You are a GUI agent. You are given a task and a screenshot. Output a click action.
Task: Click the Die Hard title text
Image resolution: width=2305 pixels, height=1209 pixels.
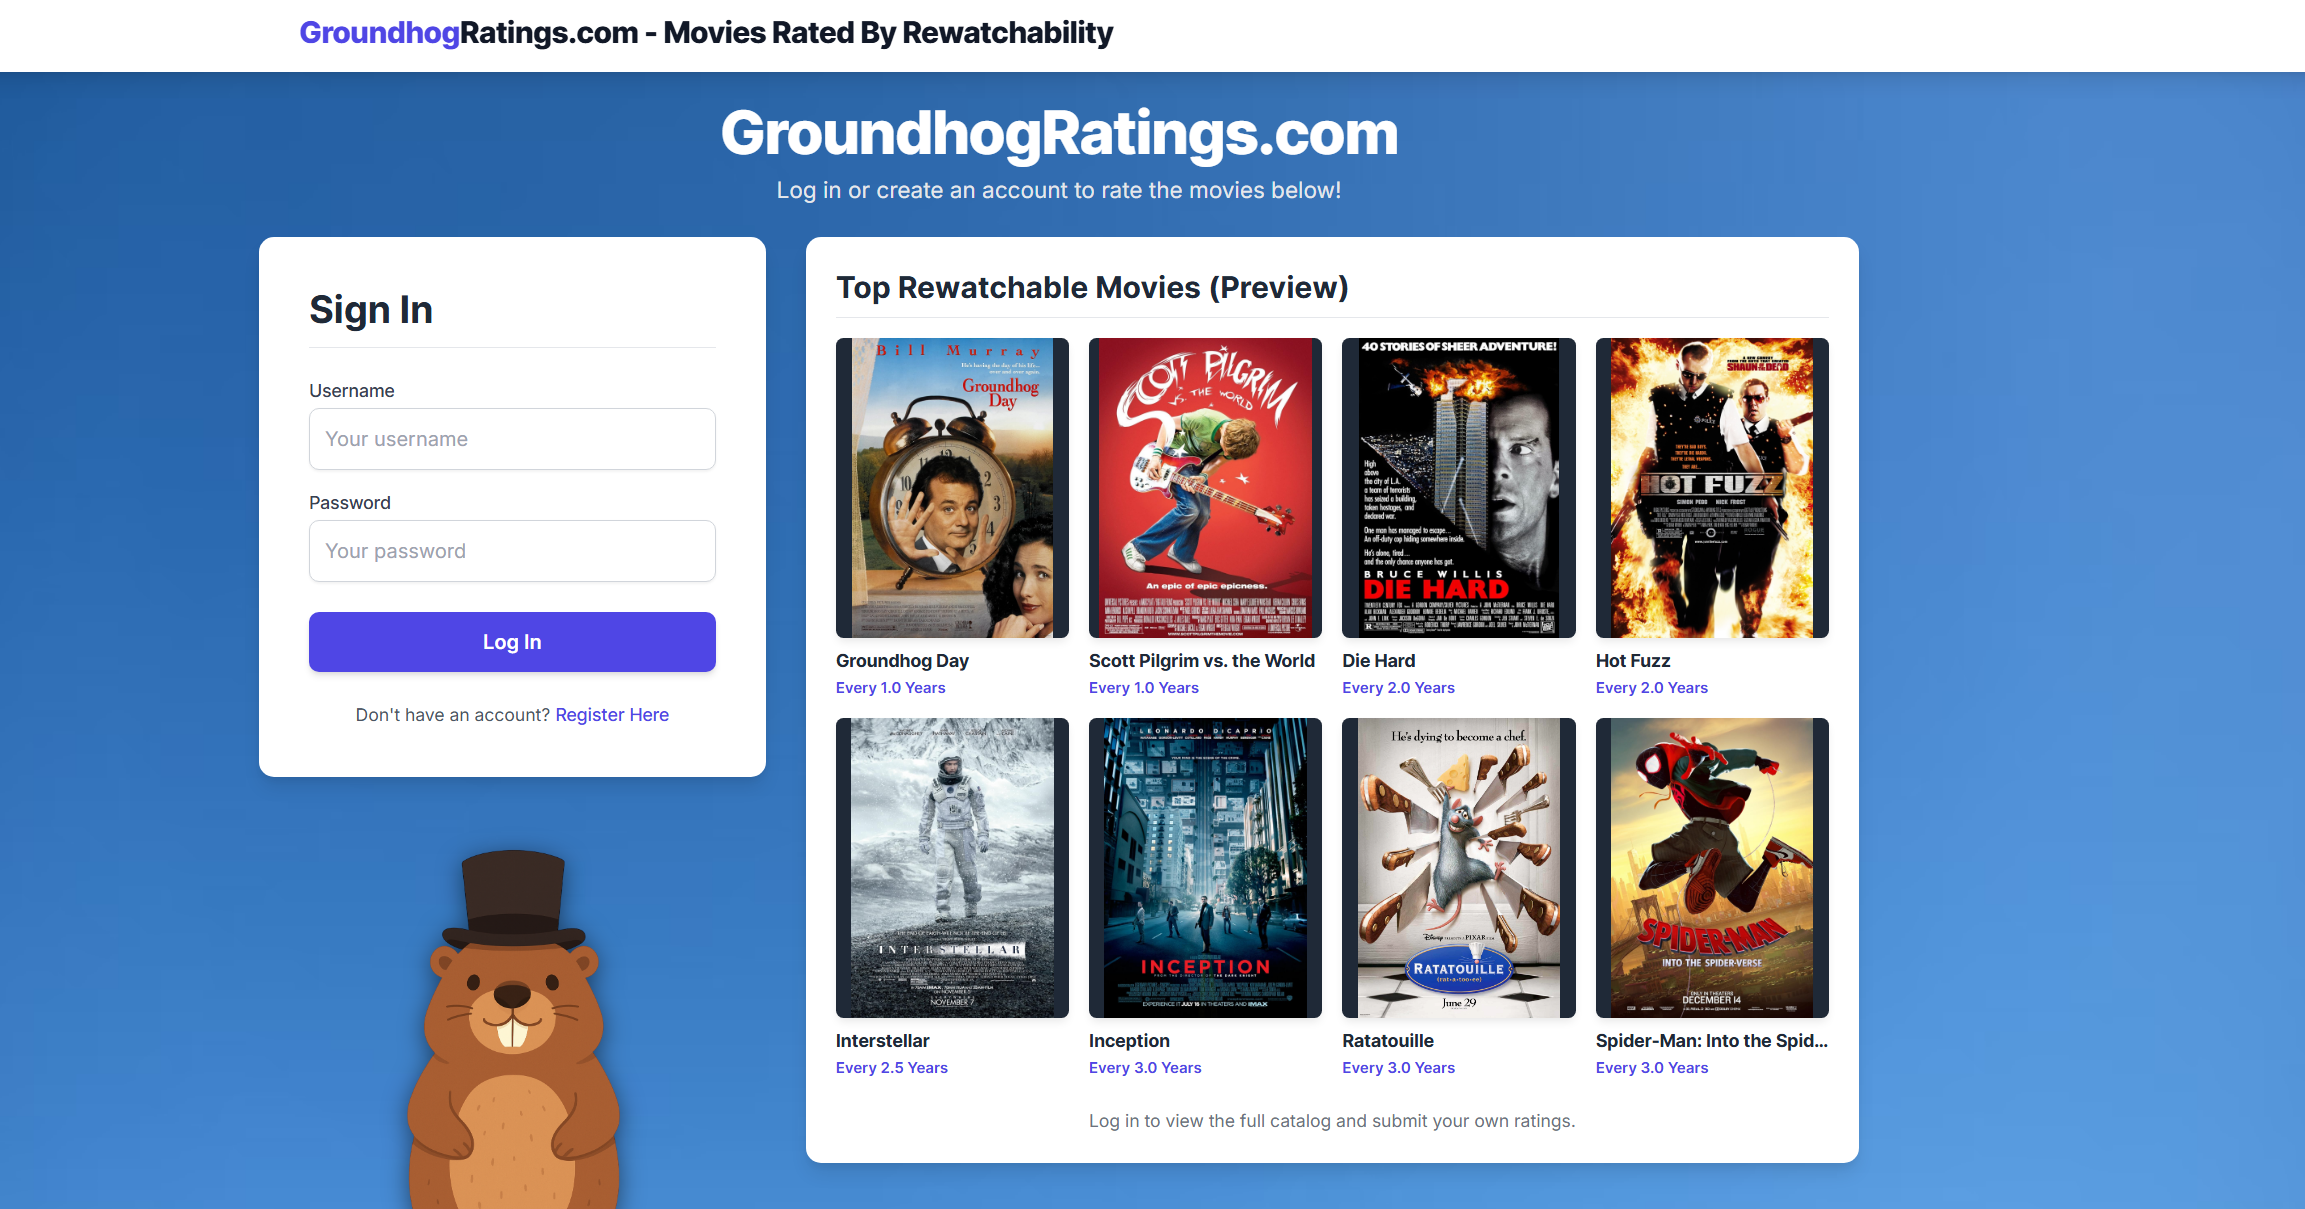1379,661
